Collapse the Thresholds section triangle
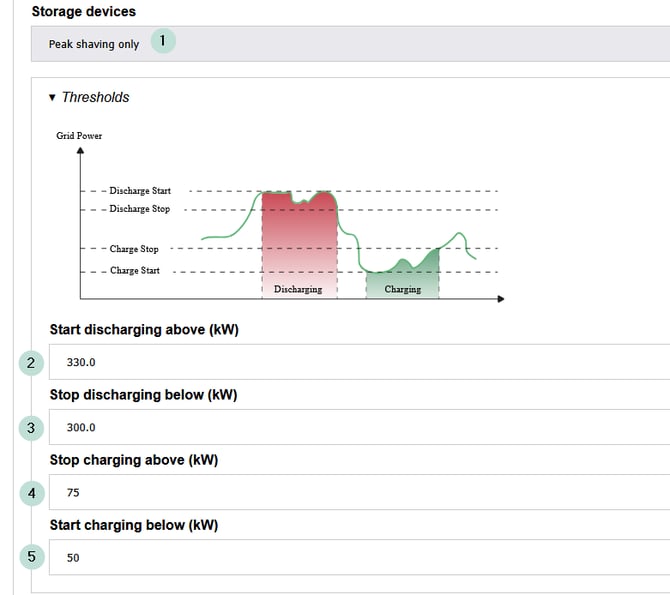 point(52,97)
